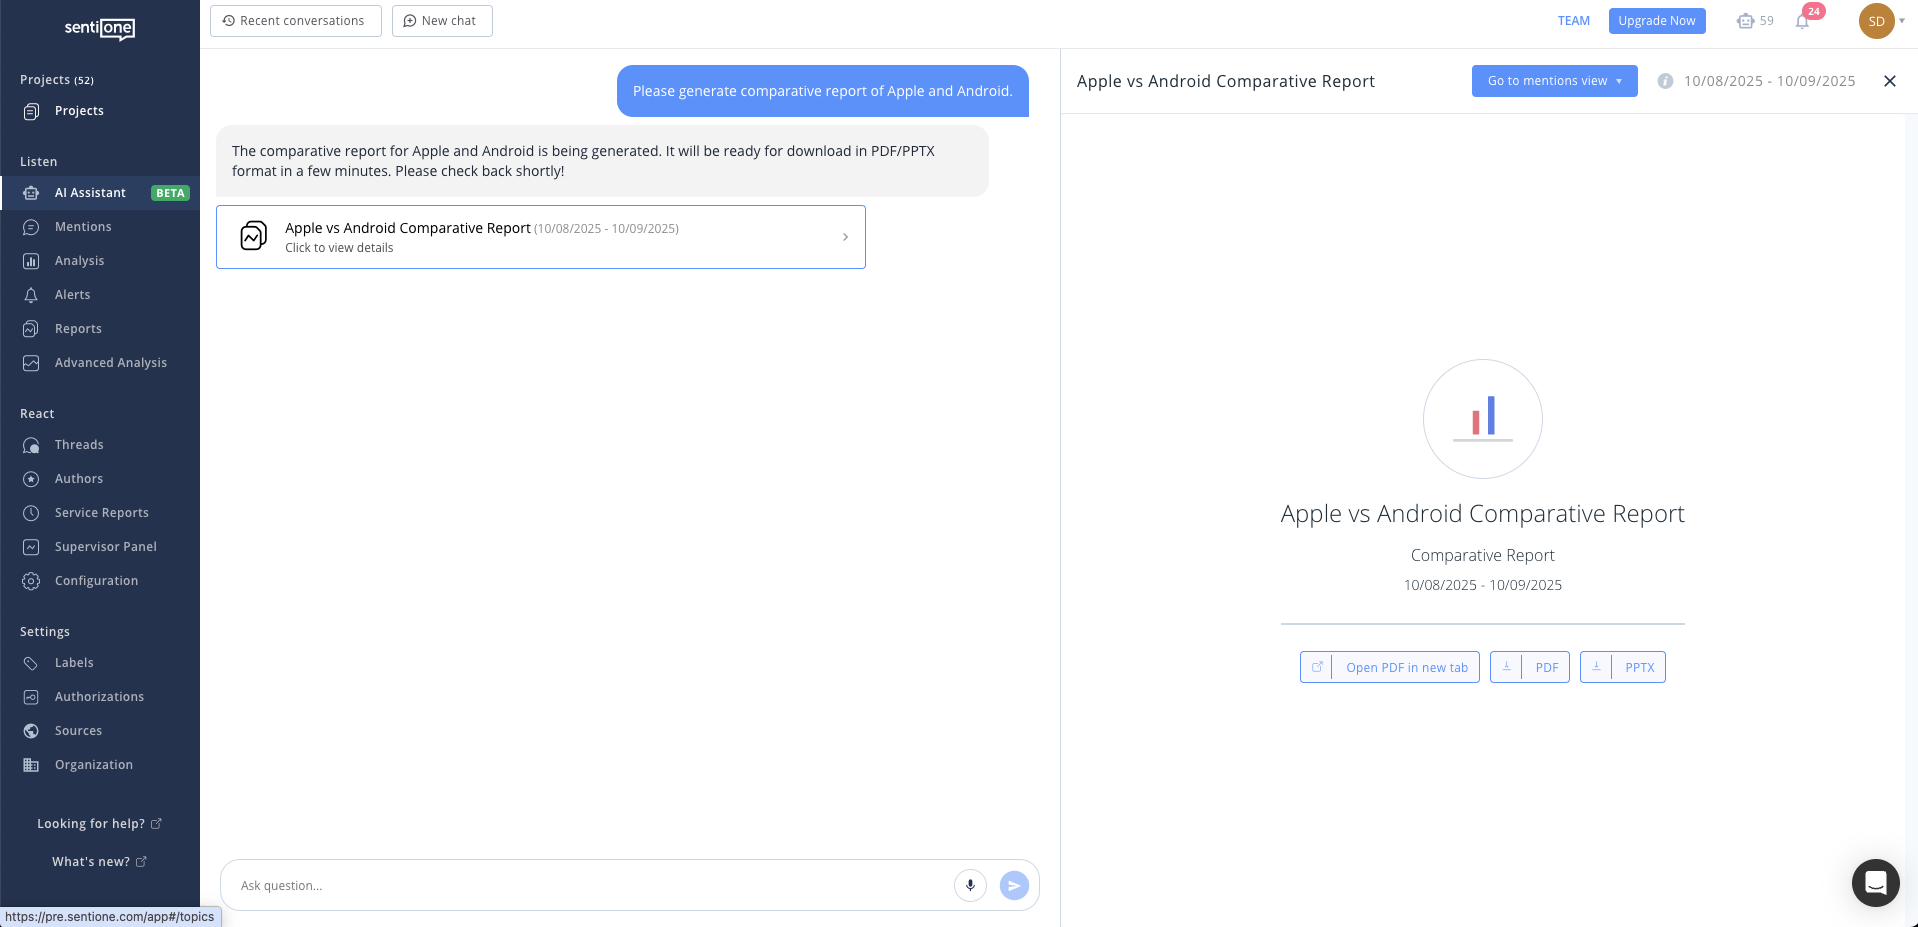The height and width of the screenshot is (927, 1918).
Task: Click the Ask question input field
Action: pos(590,885)
